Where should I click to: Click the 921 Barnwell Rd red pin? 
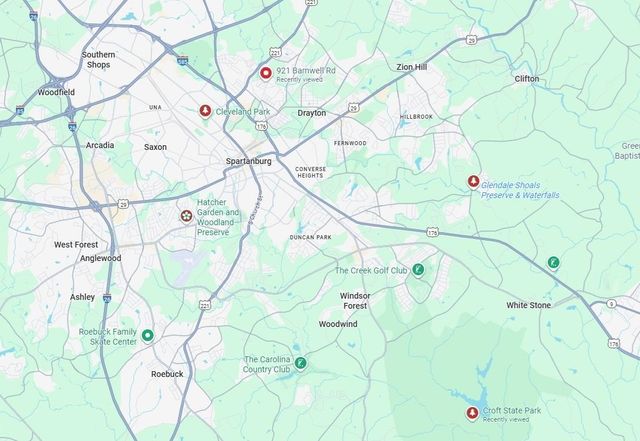(266, 74)
